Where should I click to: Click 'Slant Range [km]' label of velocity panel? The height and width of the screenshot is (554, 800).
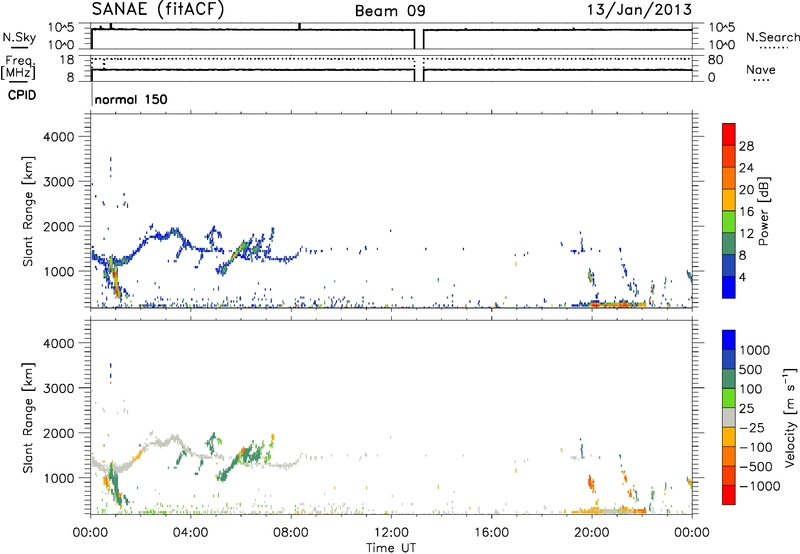(28, 417)
